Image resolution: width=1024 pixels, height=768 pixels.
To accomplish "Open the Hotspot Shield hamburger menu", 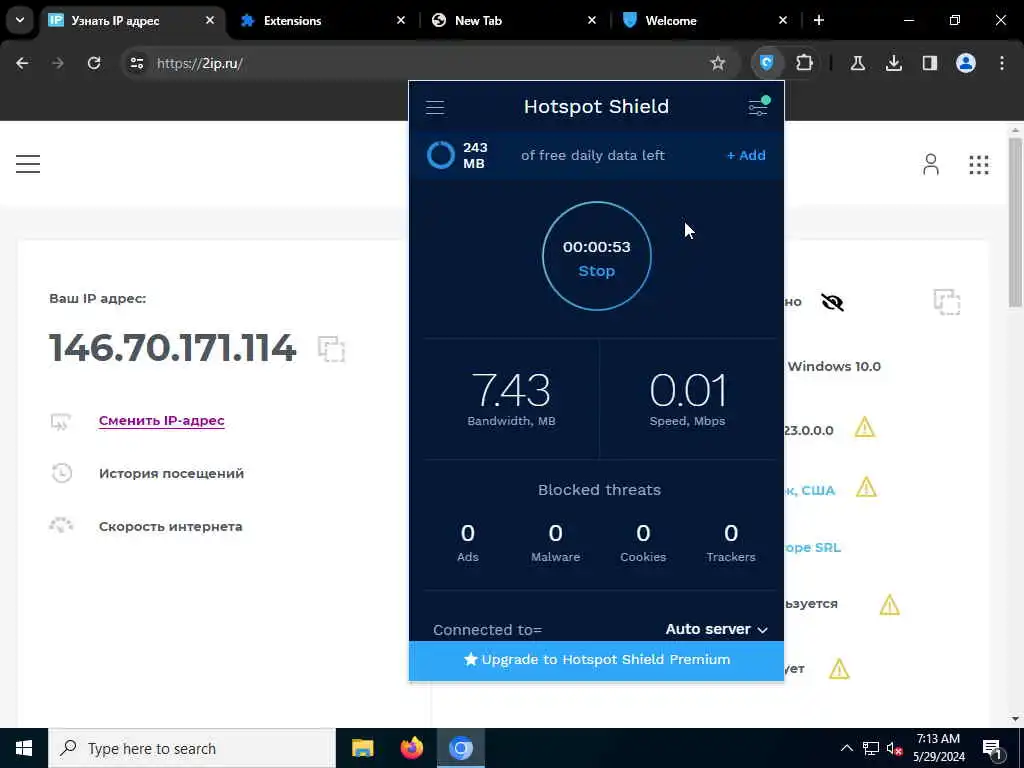I will [435, 107].
